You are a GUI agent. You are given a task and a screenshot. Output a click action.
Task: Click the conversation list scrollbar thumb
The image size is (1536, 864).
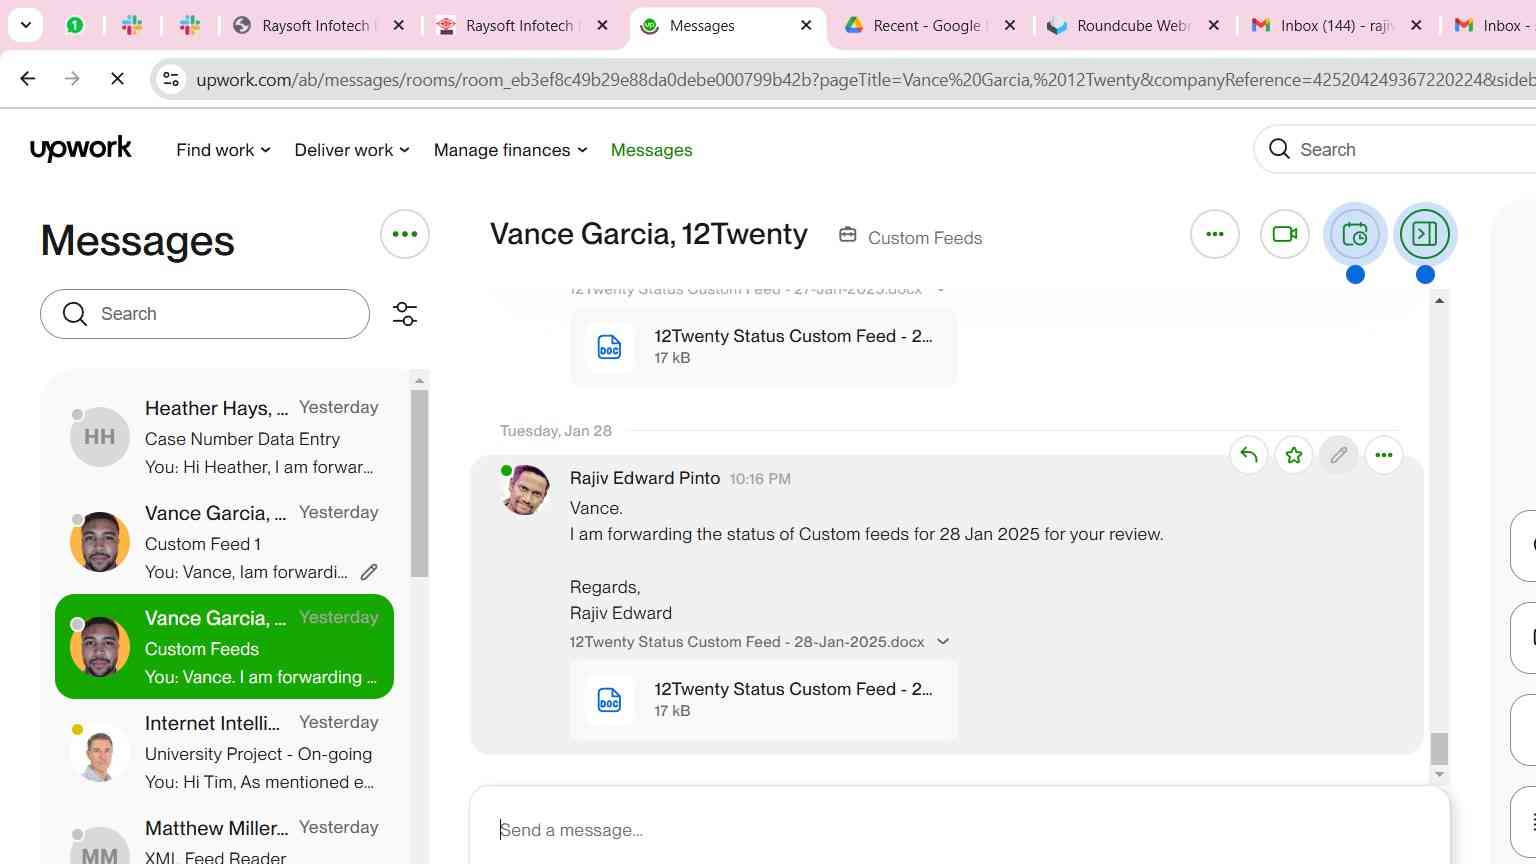tap(419, 482)
